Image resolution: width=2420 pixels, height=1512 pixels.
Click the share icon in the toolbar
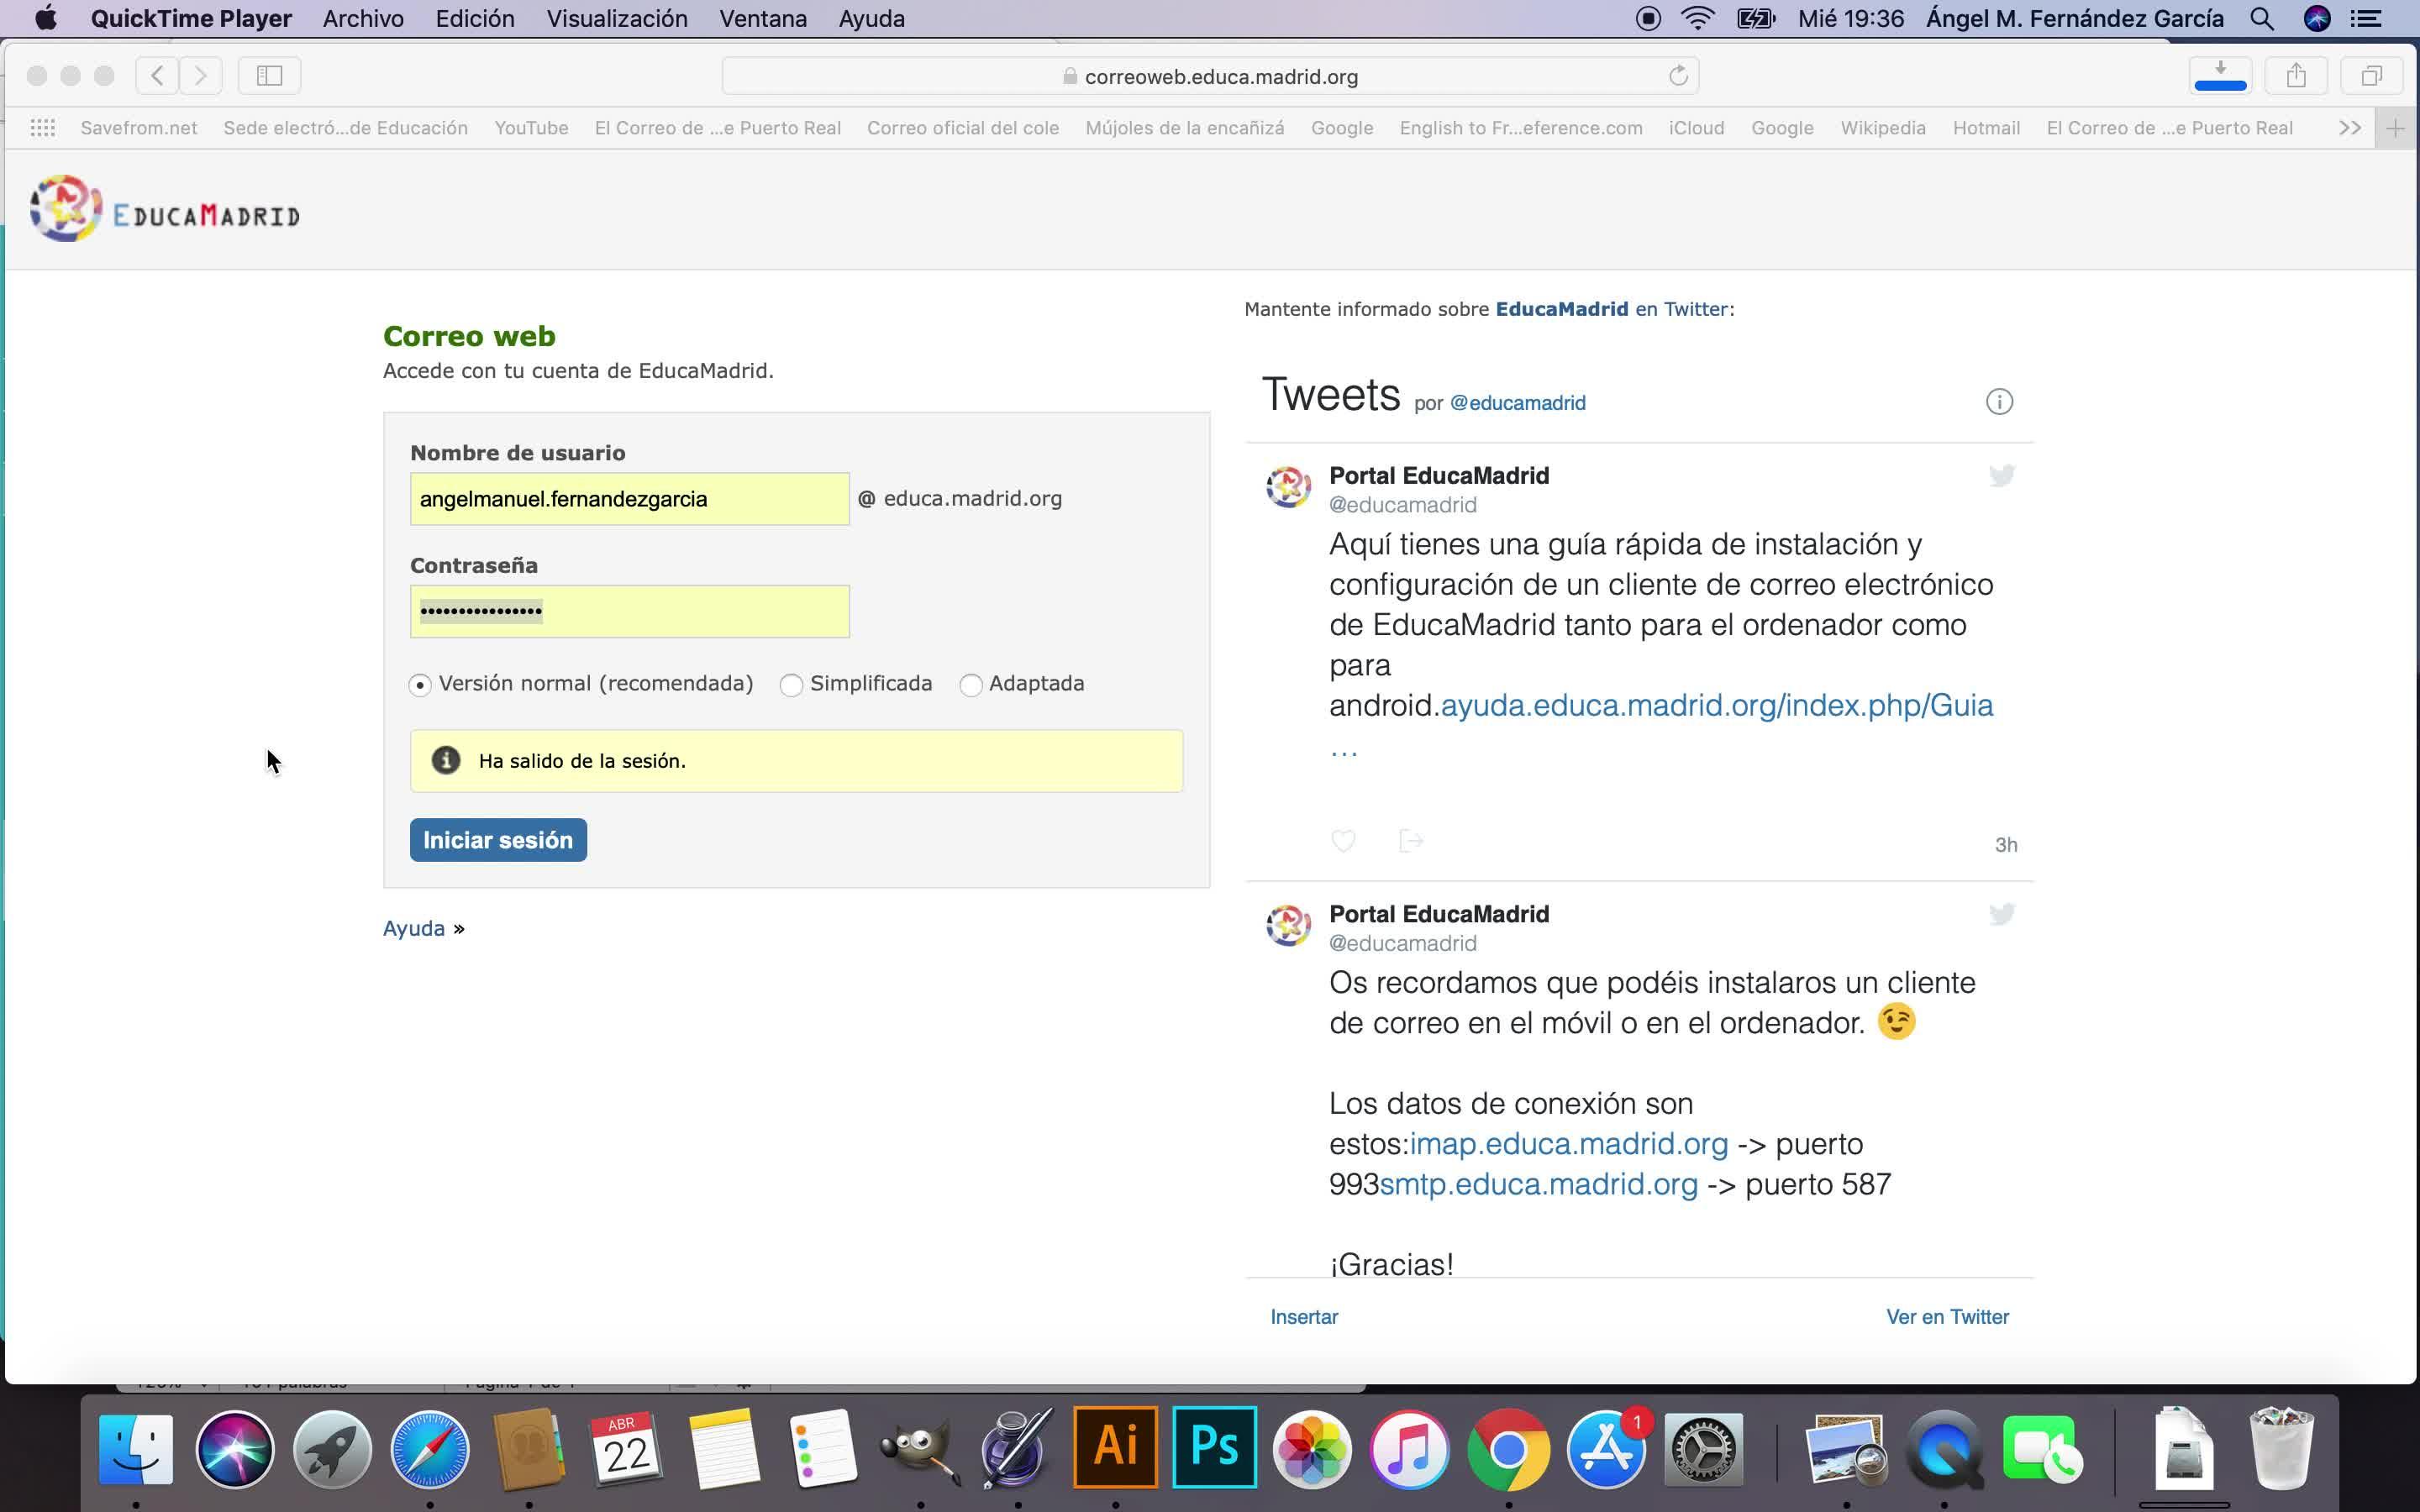2296,76
